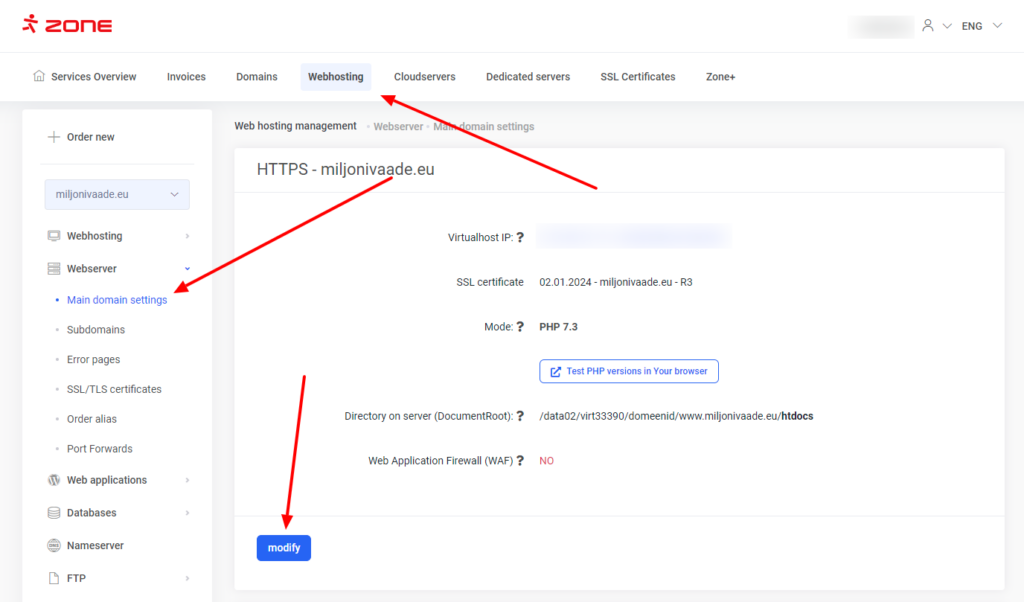The height and width of the screenshot is (602, 1024).
Task: Expand the Web applications section
Action: pos(187,480)
